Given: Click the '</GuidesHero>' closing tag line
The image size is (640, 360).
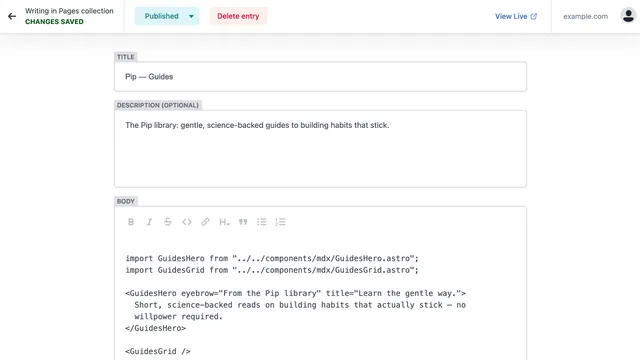Looking at the screenshot, I should click(156, 328).
